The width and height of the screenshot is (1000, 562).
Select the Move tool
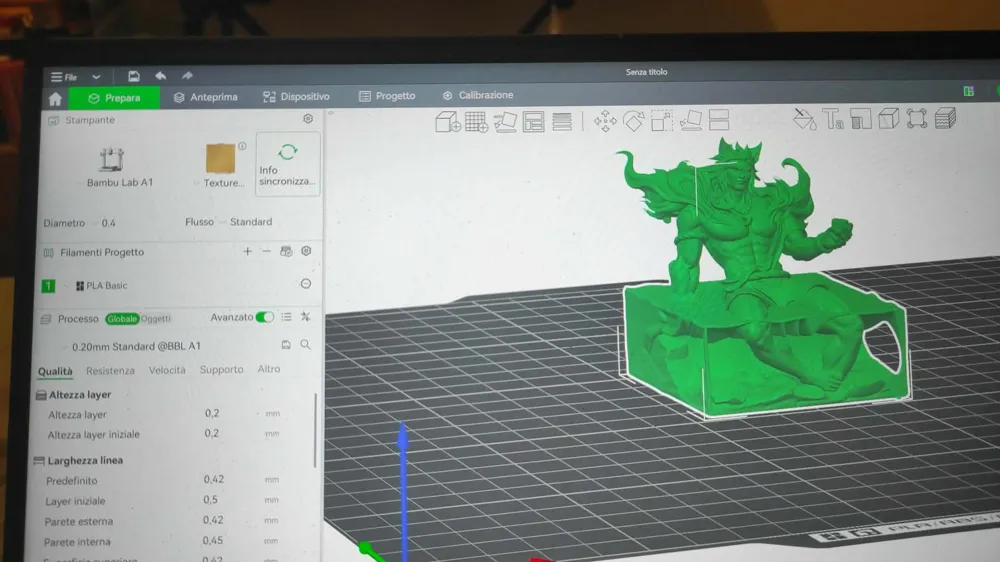pyautogui.click(x=605, y=121)
